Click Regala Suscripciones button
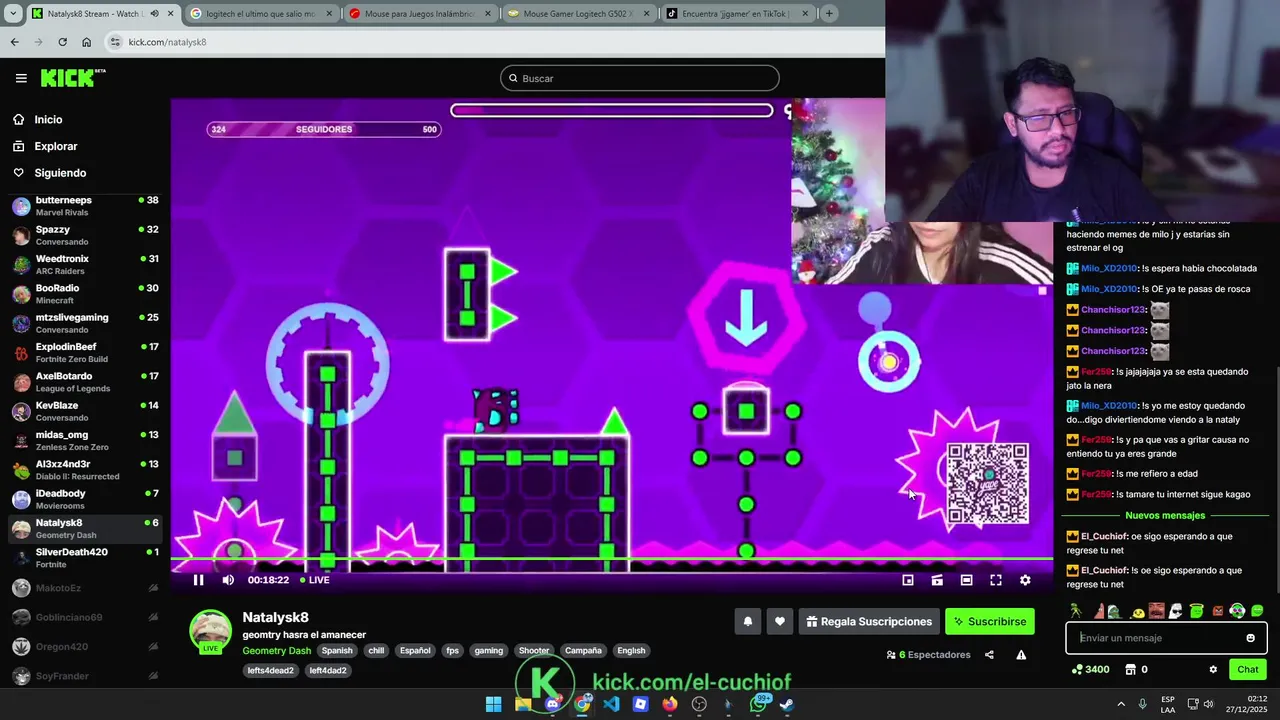The width and height of the screenshot is (1280, 720). (x=869, y=621)
